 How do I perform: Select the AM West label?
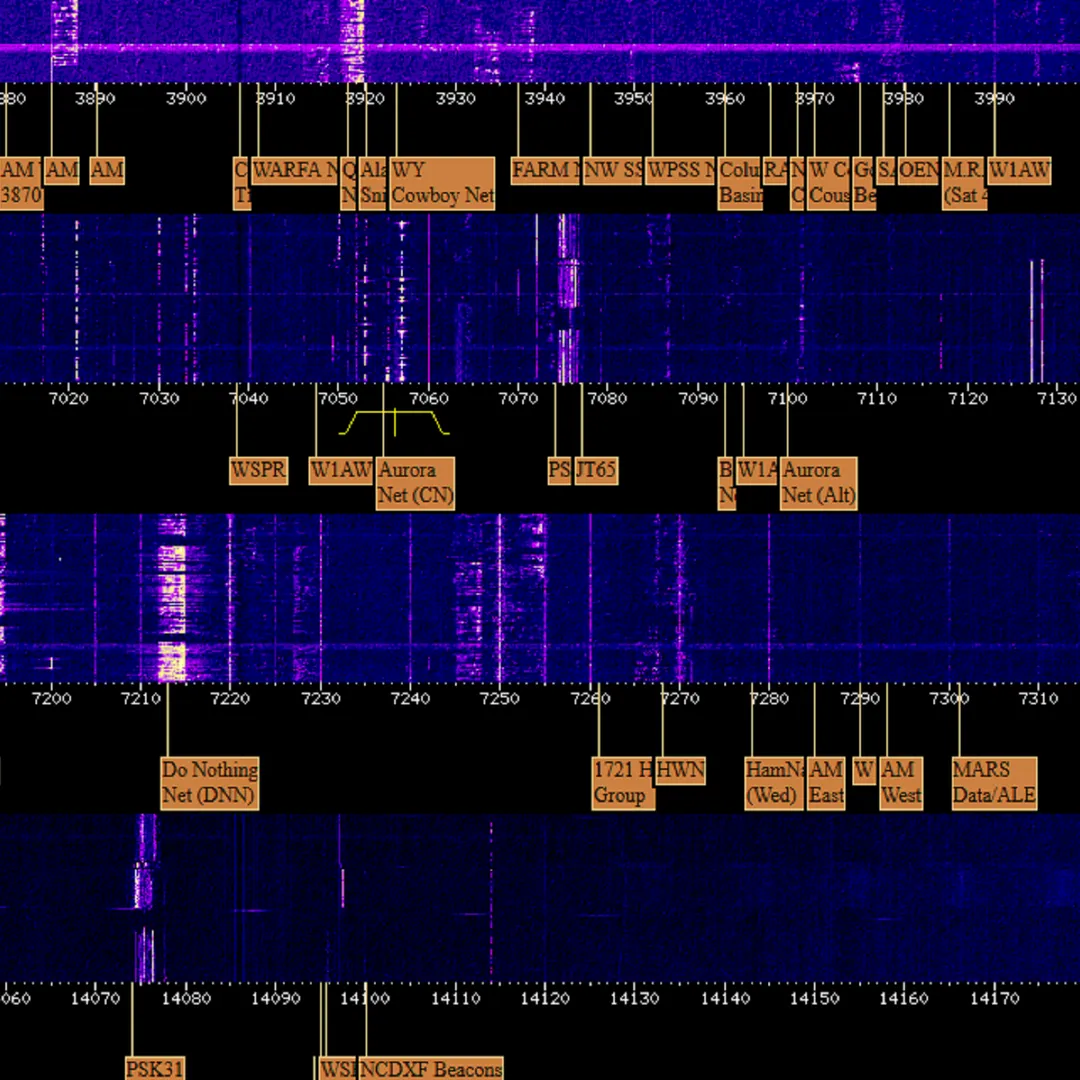(x=901, y=783)
